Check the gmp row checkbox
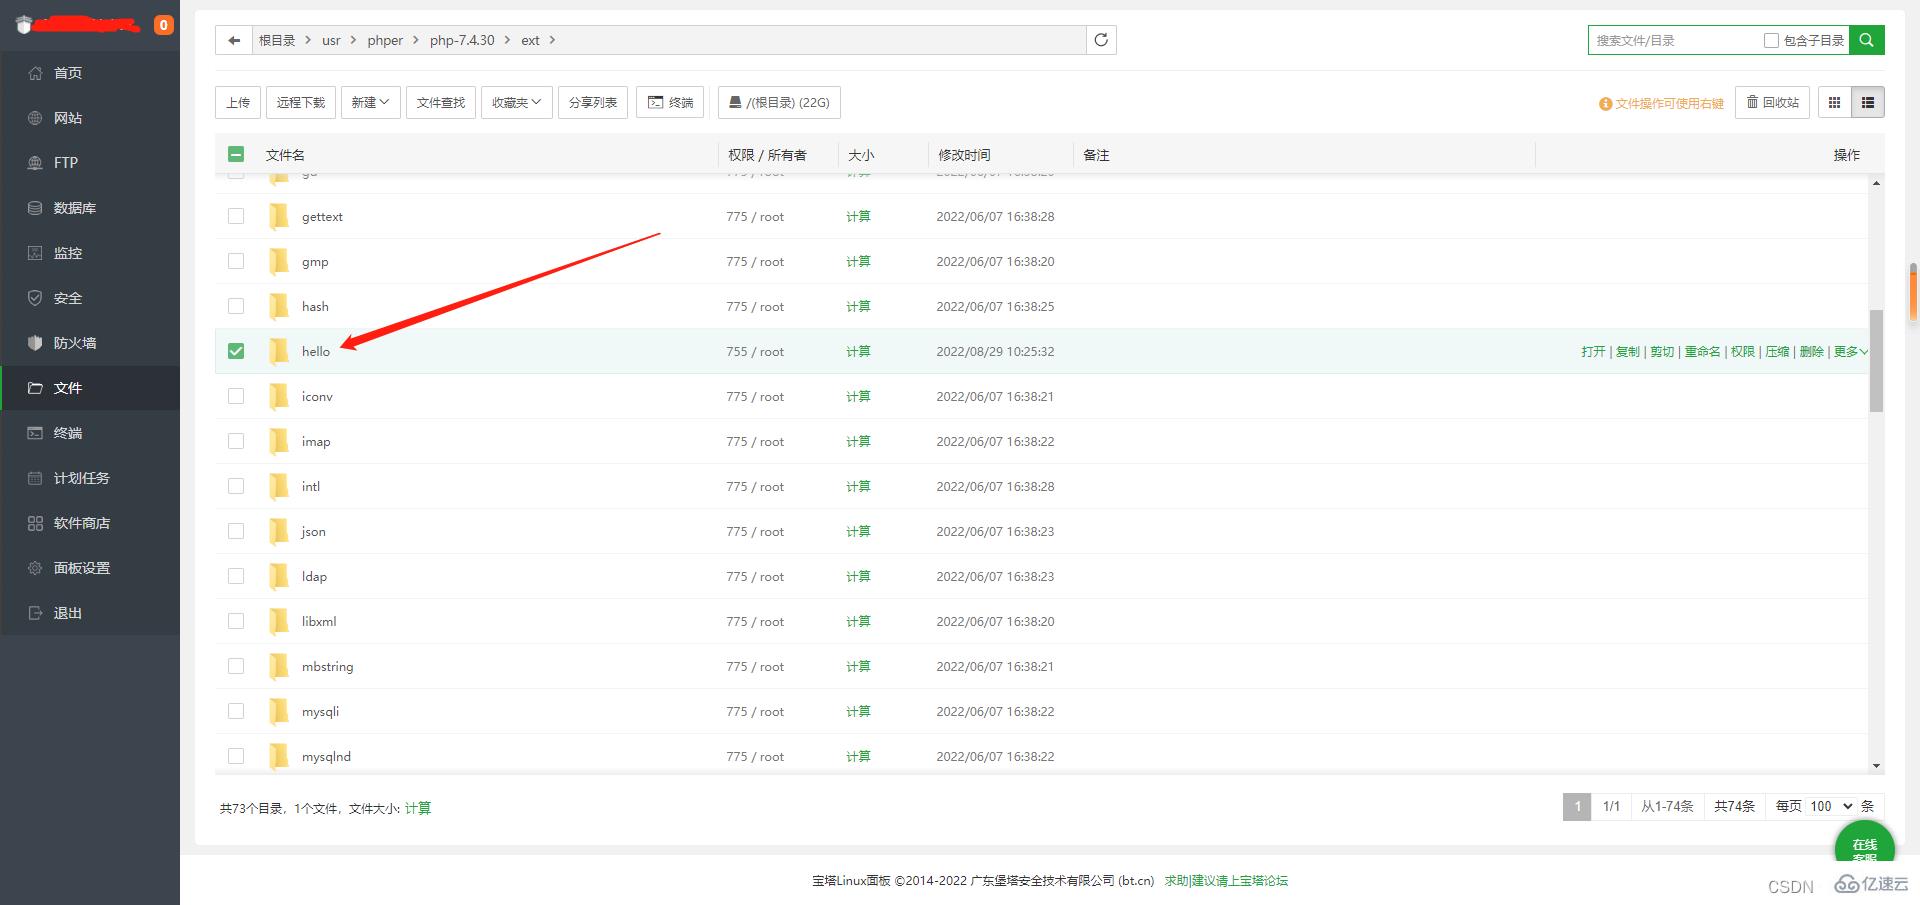Viewport: 1920px width, 905px height. click(x=236, y=261)
